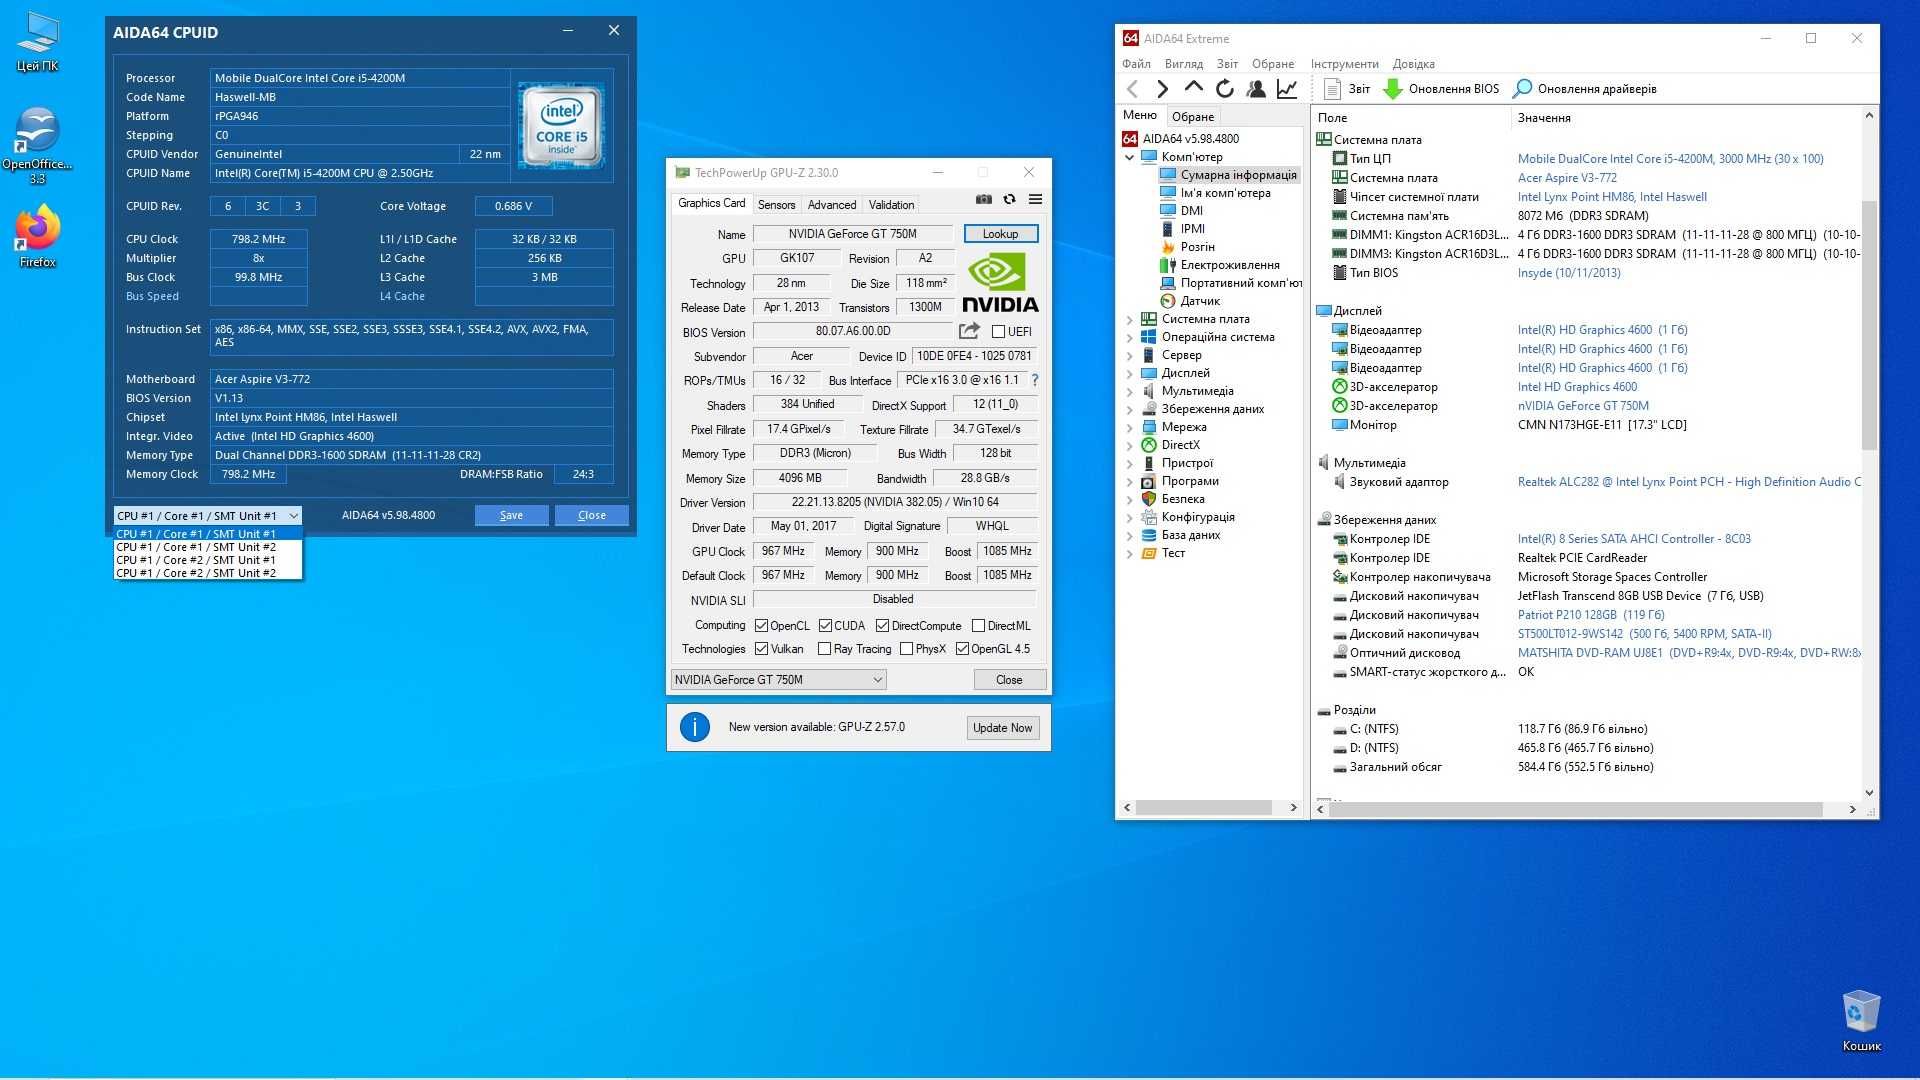The image size is (1920, 1080).
Task: Click Close button in CPUID window
Action: tap(591, 516)
